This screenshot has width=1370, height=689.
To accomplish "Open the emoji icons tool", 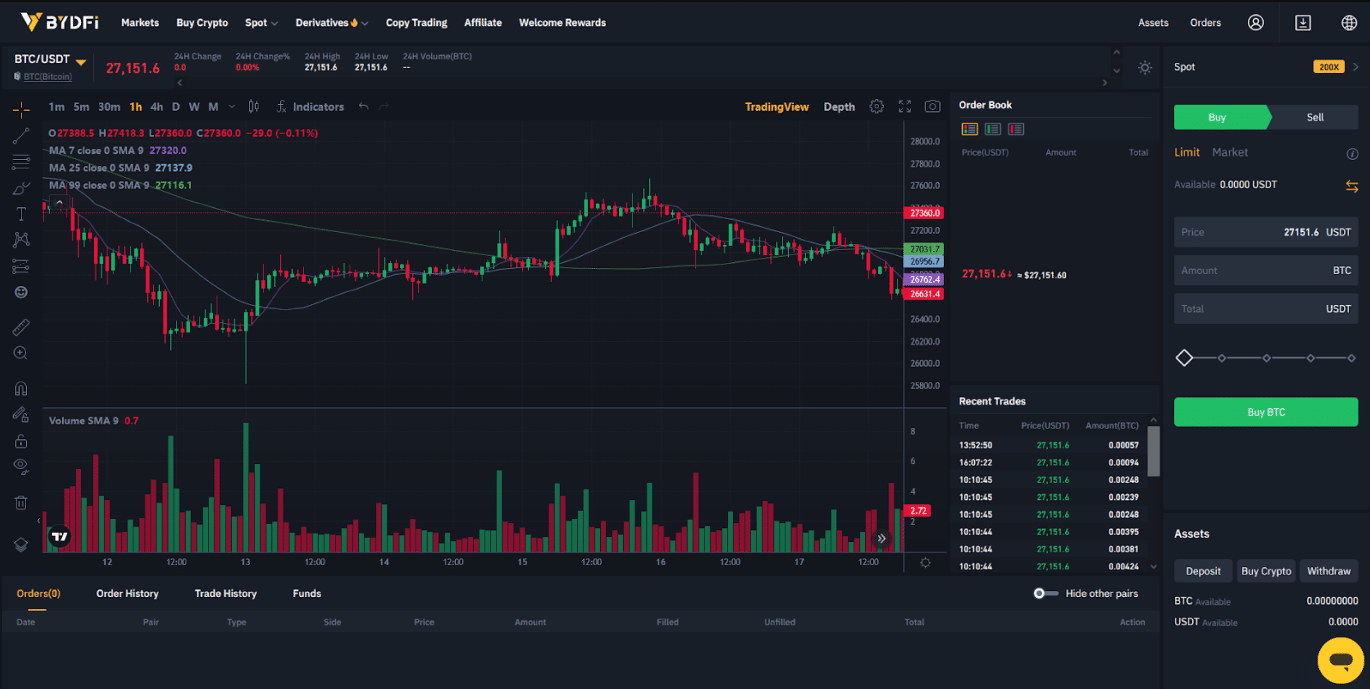I will point(21,292).
